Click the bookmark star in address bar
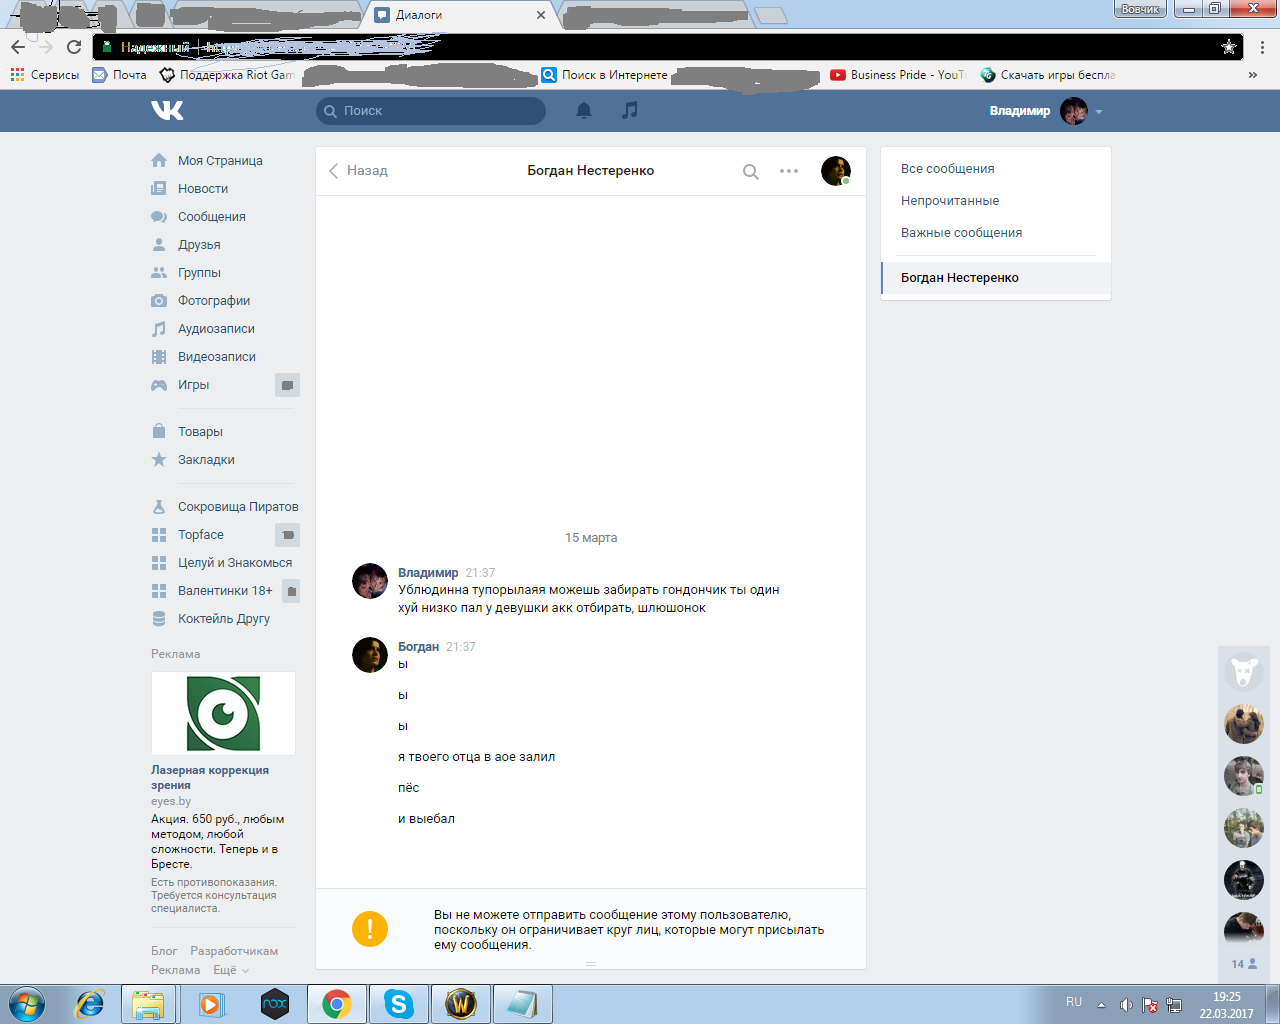This screenshot has height=1024, width=1280. 1229,47
